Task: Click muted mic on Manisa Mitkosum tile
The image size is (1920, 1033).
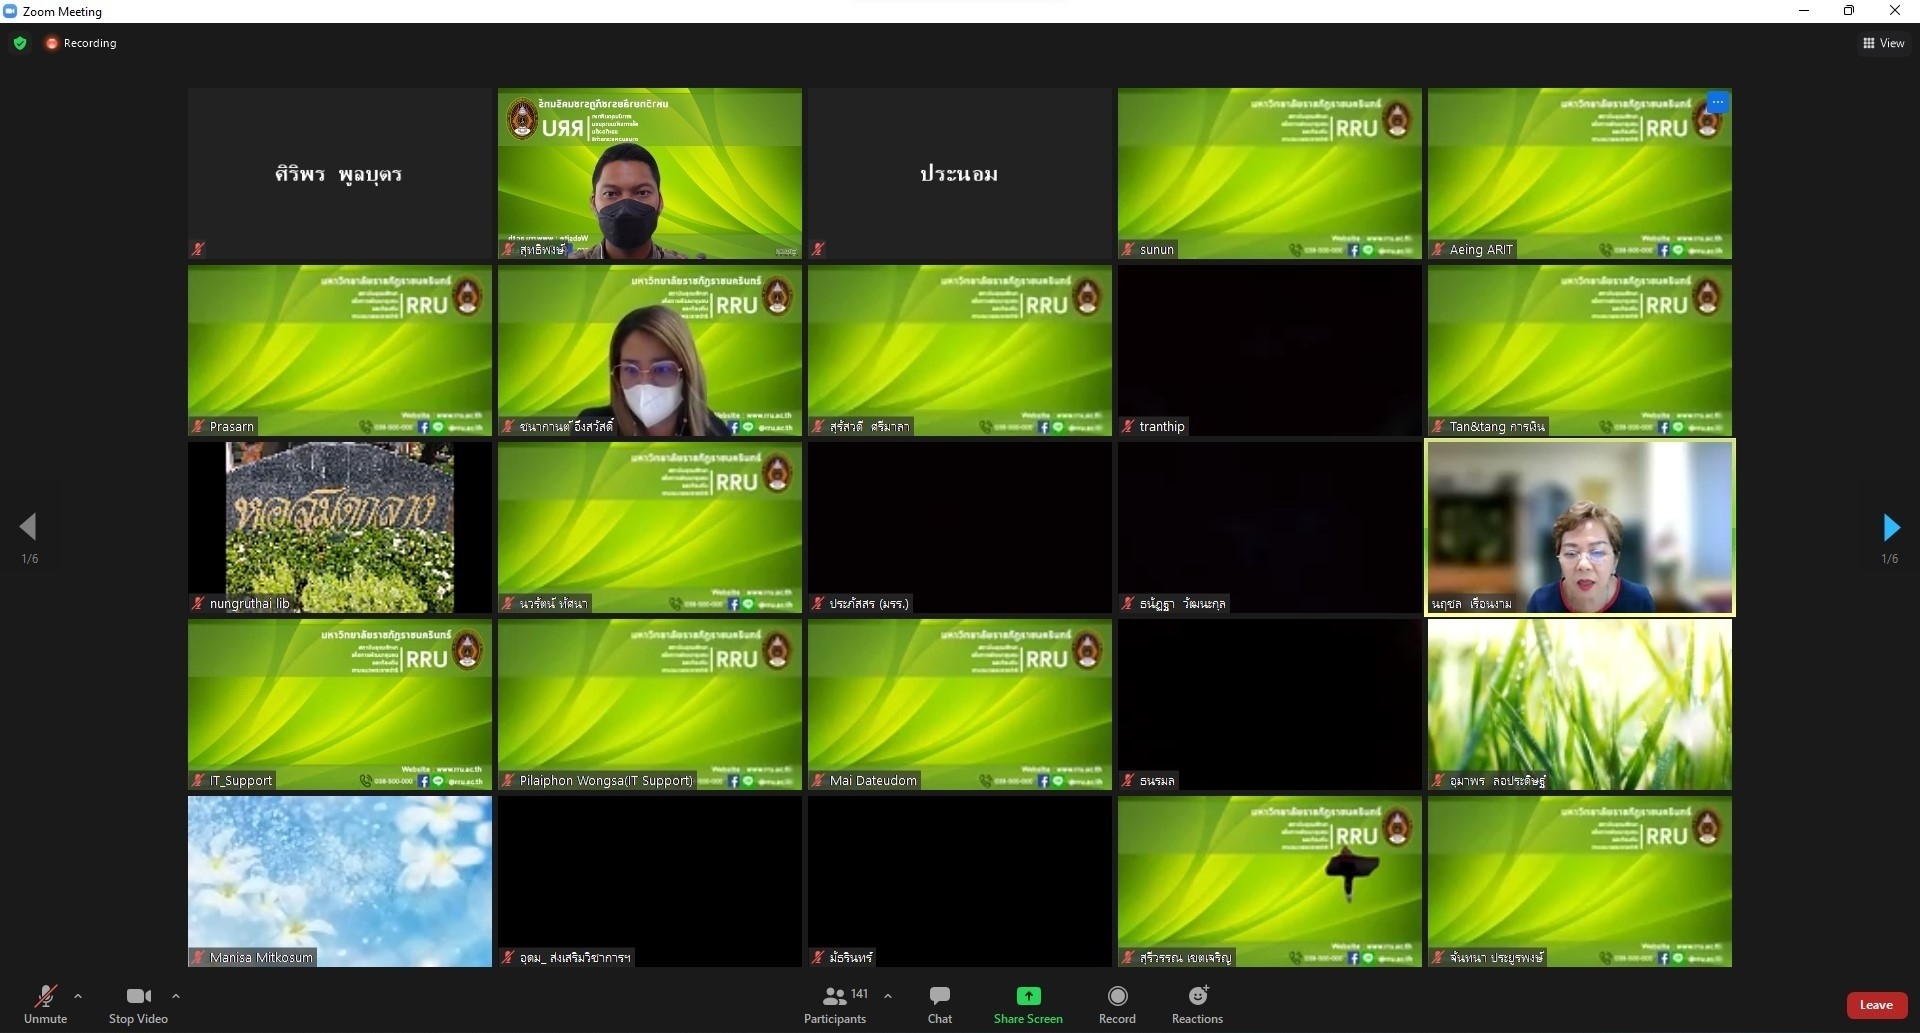Action: (x=198, y=958)
